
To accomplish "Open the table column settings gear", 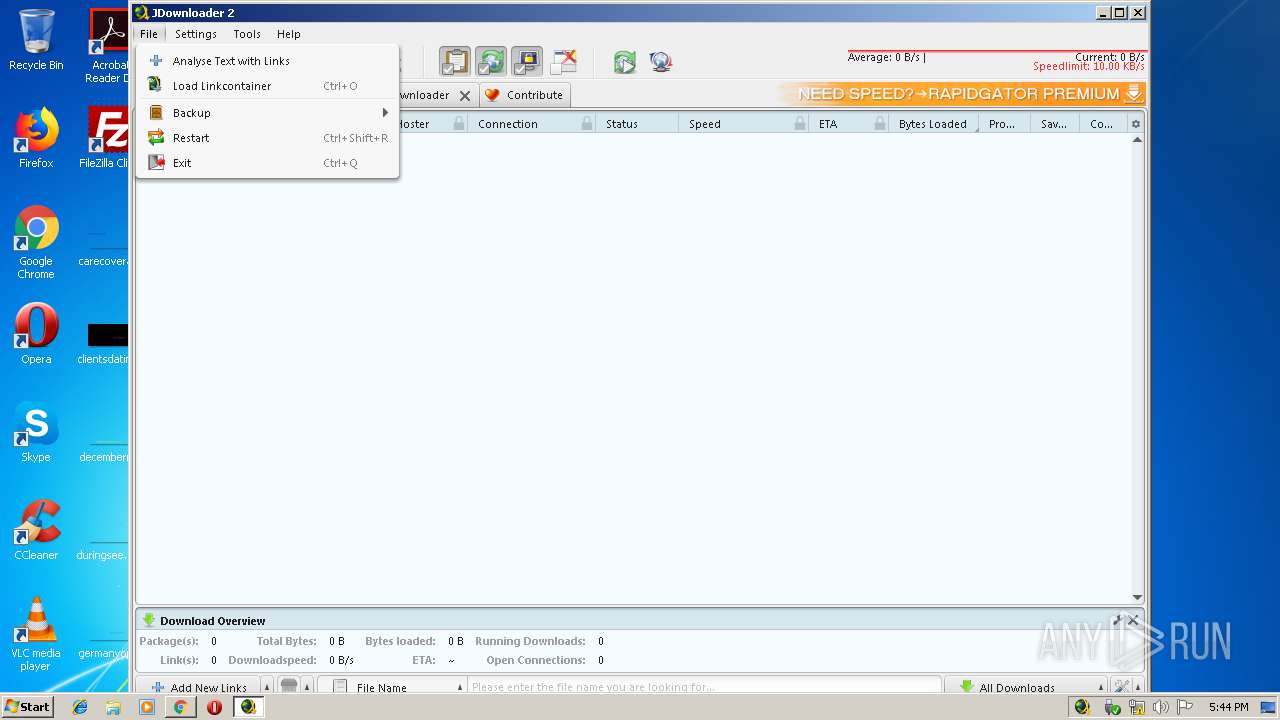I will pyautogui.click(x=1135, y=124).
